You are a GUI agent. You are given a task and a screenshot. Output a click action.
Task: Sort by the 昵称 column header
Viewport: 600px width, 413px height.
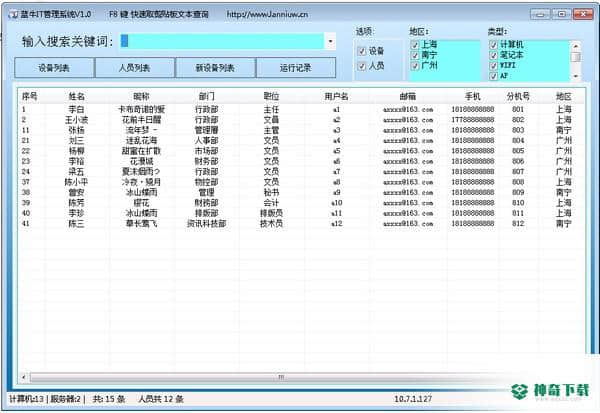click(141, 96)
